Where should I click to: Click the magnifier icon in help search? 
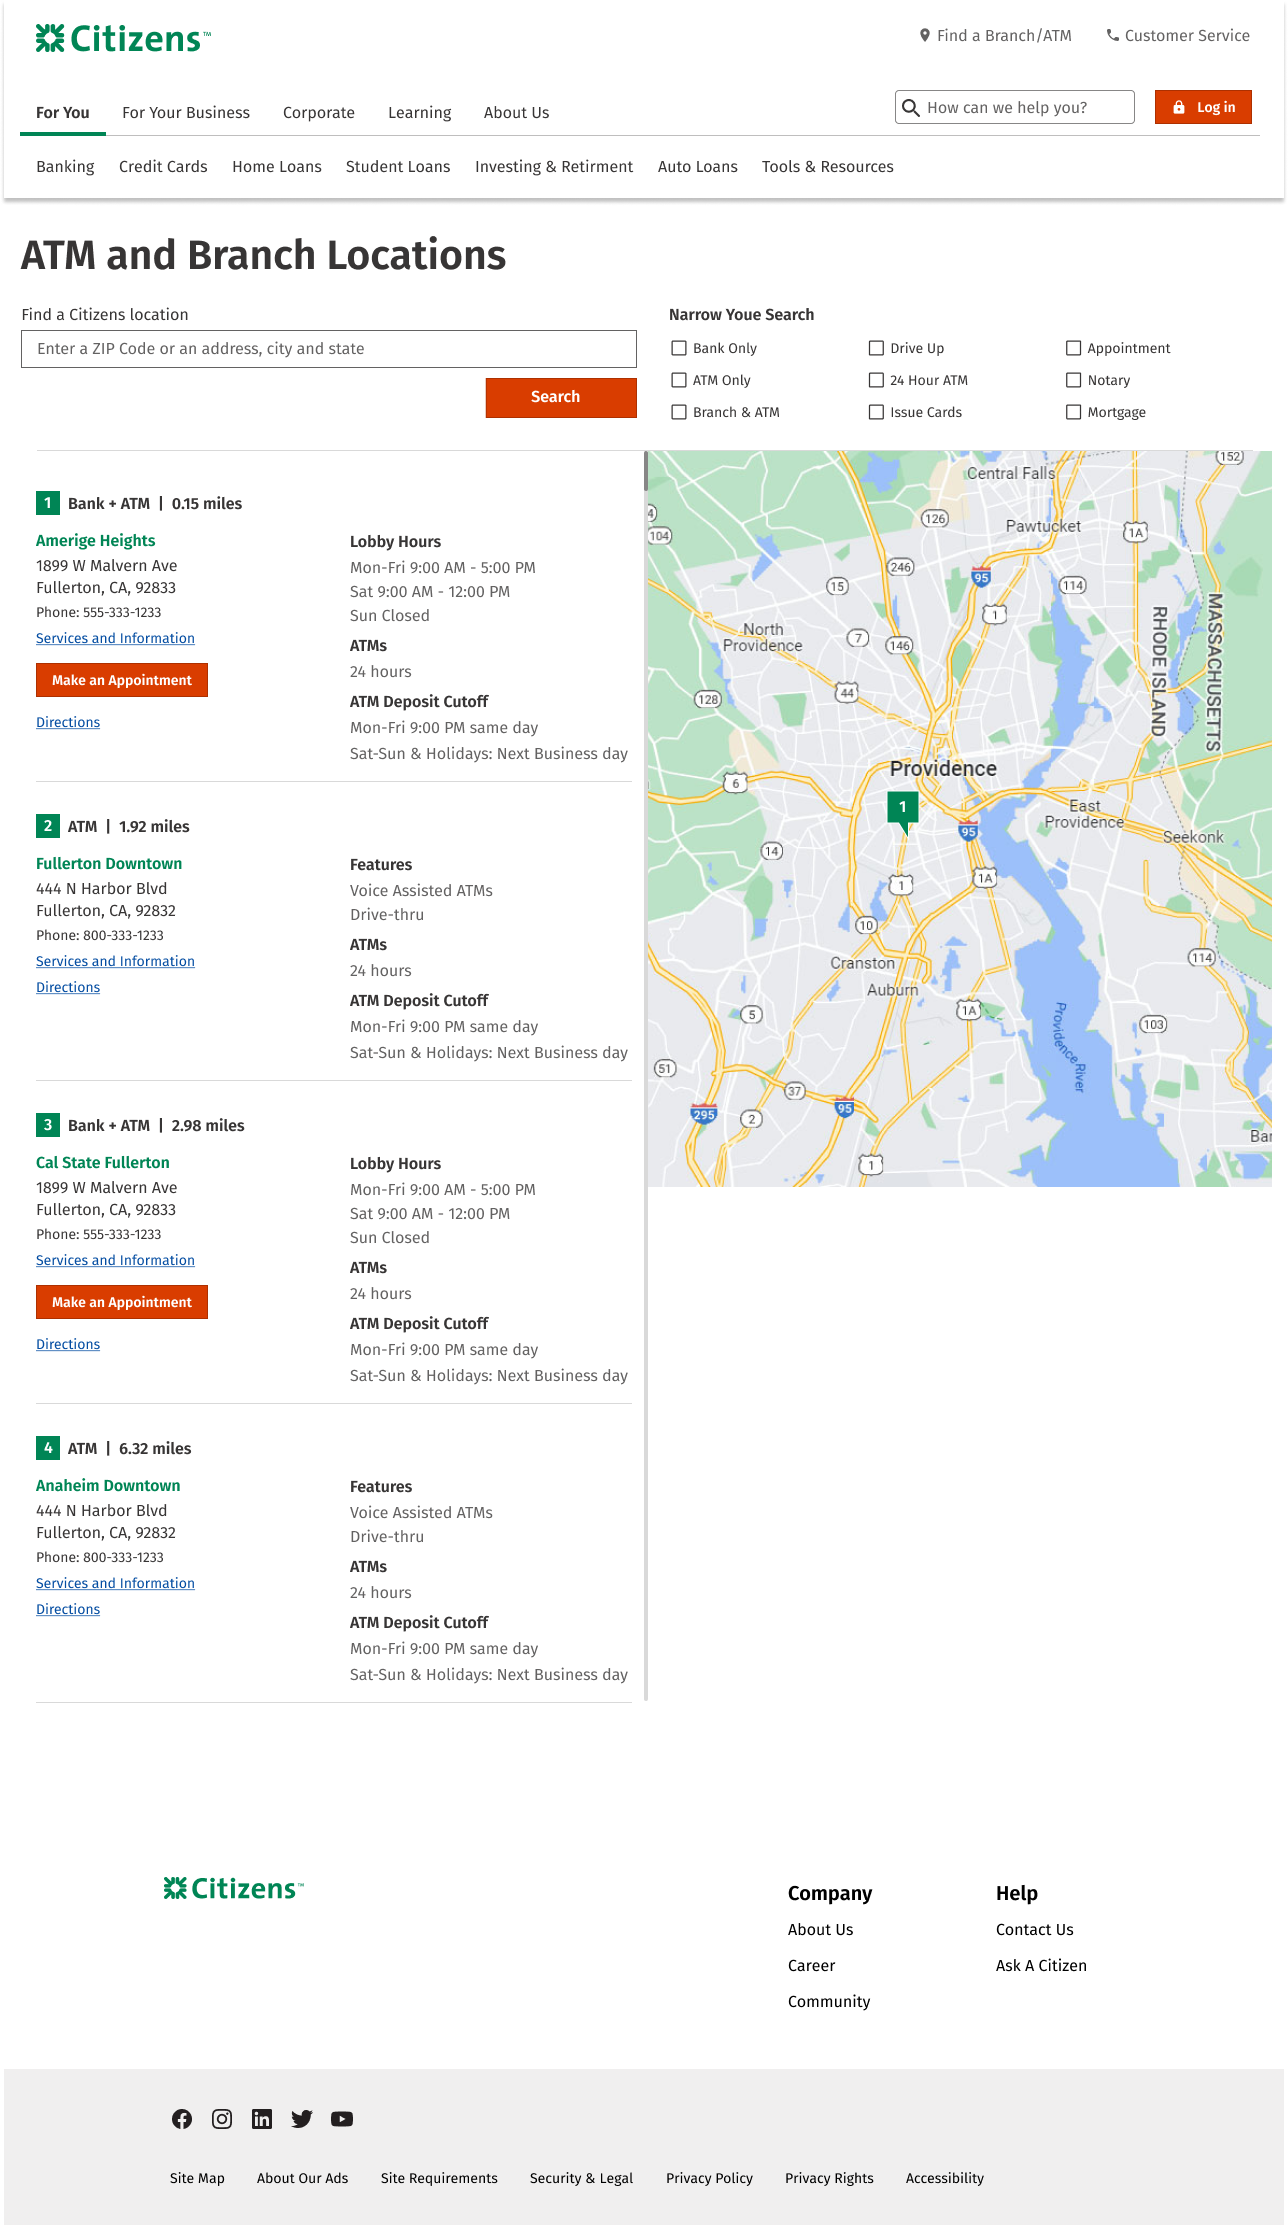911,108
